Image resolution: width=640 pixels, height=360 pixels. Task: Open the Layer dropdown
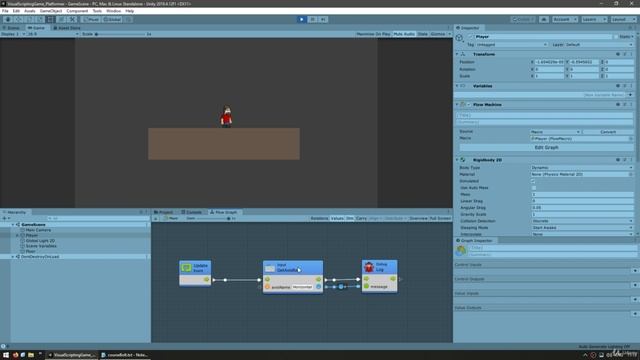599,44
